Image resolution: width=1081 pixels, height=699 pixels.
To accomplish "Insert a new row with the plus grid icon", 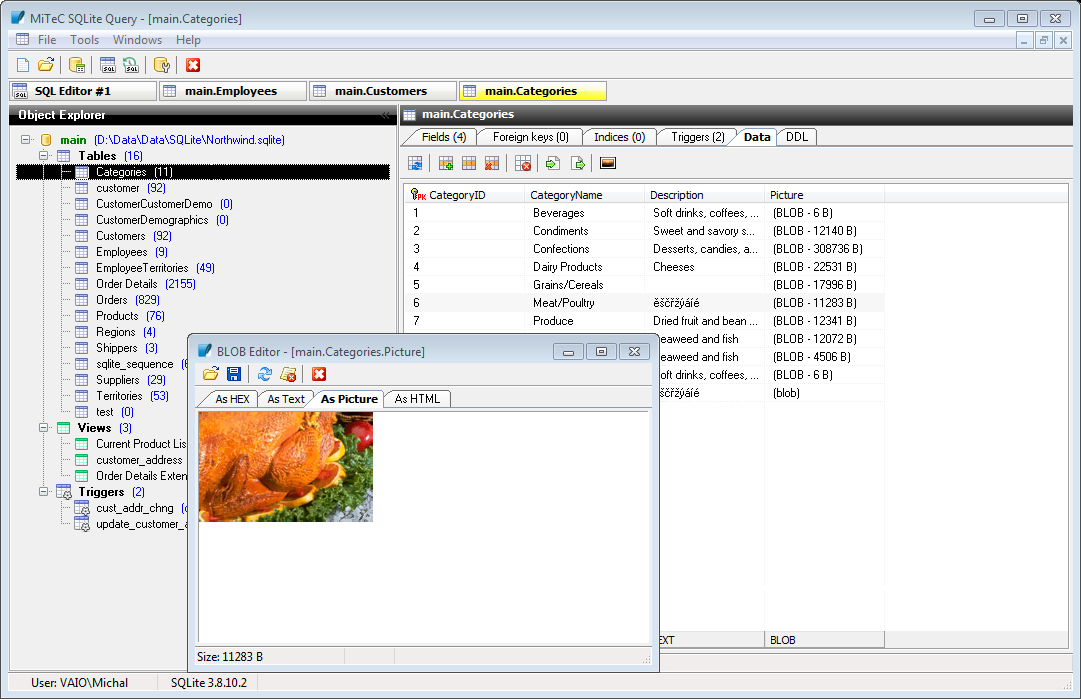I will coord(446,163).
